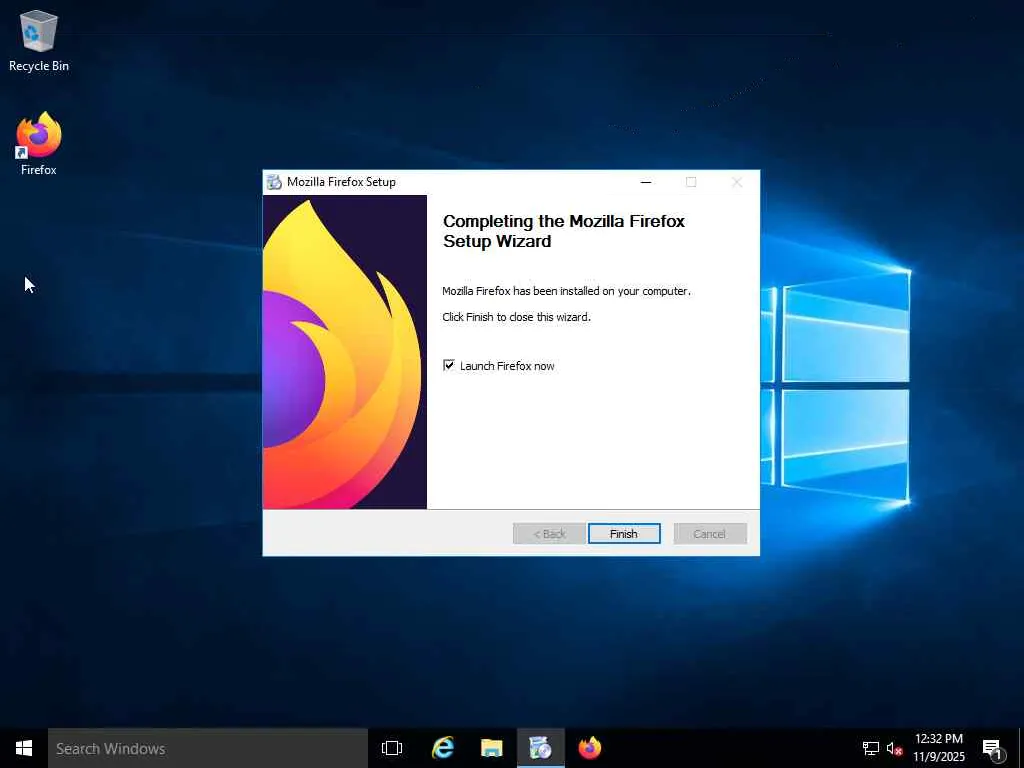Click the Firefox Setup installer taskbar icon
Viewport: 1024px width, 768px height.
541,748
